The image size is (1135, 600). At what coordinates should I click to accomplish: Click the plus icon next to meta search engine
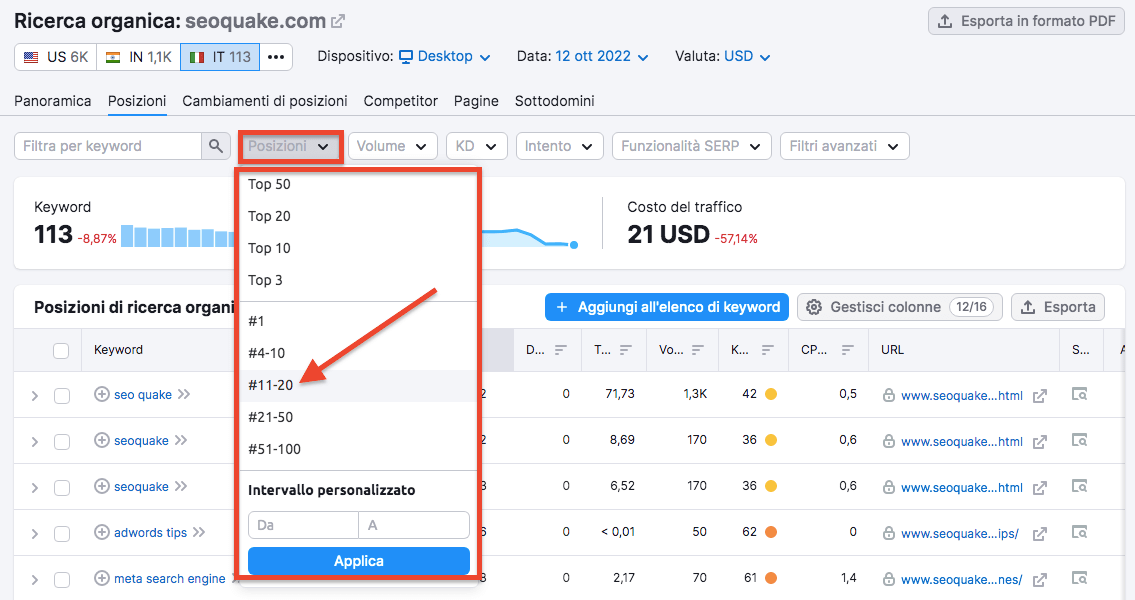click(102, 578)
